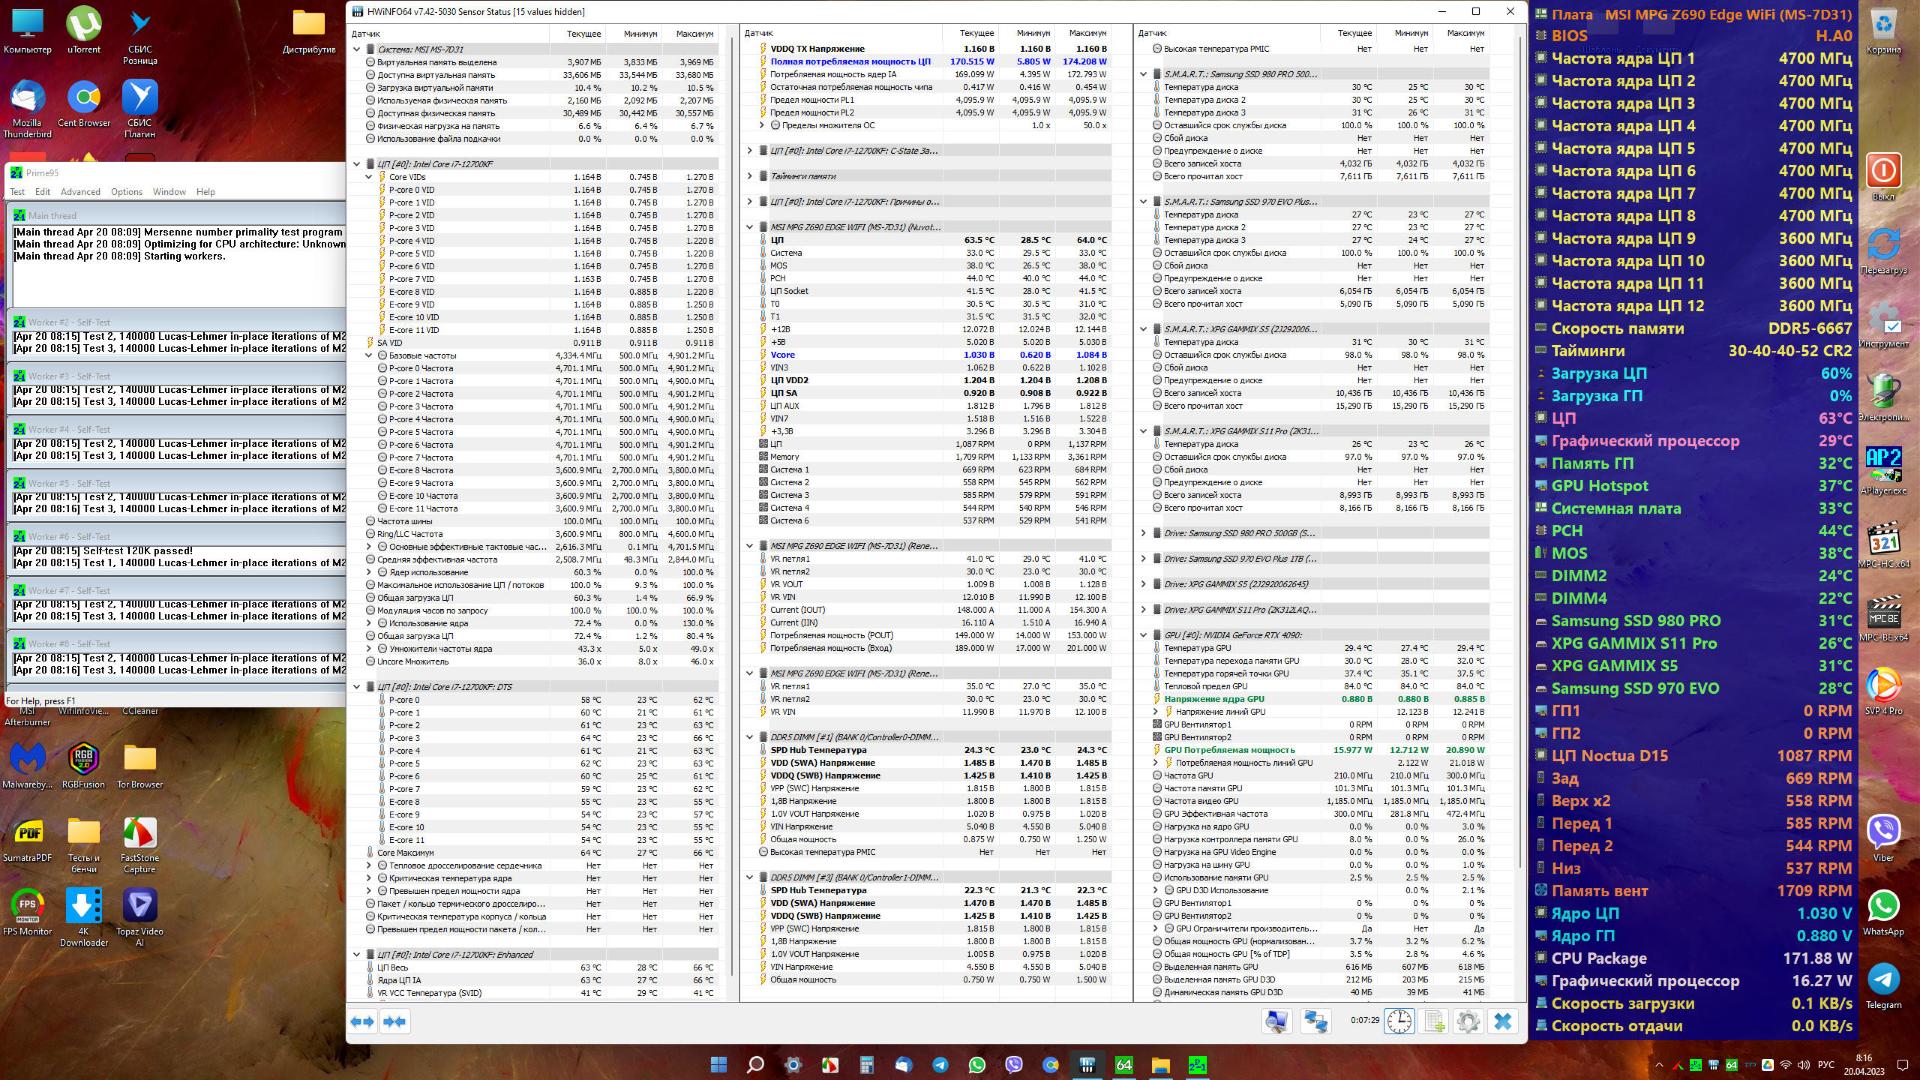1920x1080 pixels.
Task: Click the expand columns arrows icon
Action: pos(362,1021)
